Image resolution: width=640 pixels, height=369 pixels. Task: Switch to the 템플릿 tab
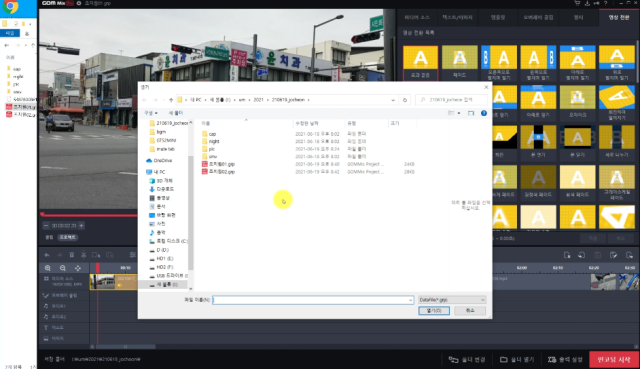click(x=498, y=18)
